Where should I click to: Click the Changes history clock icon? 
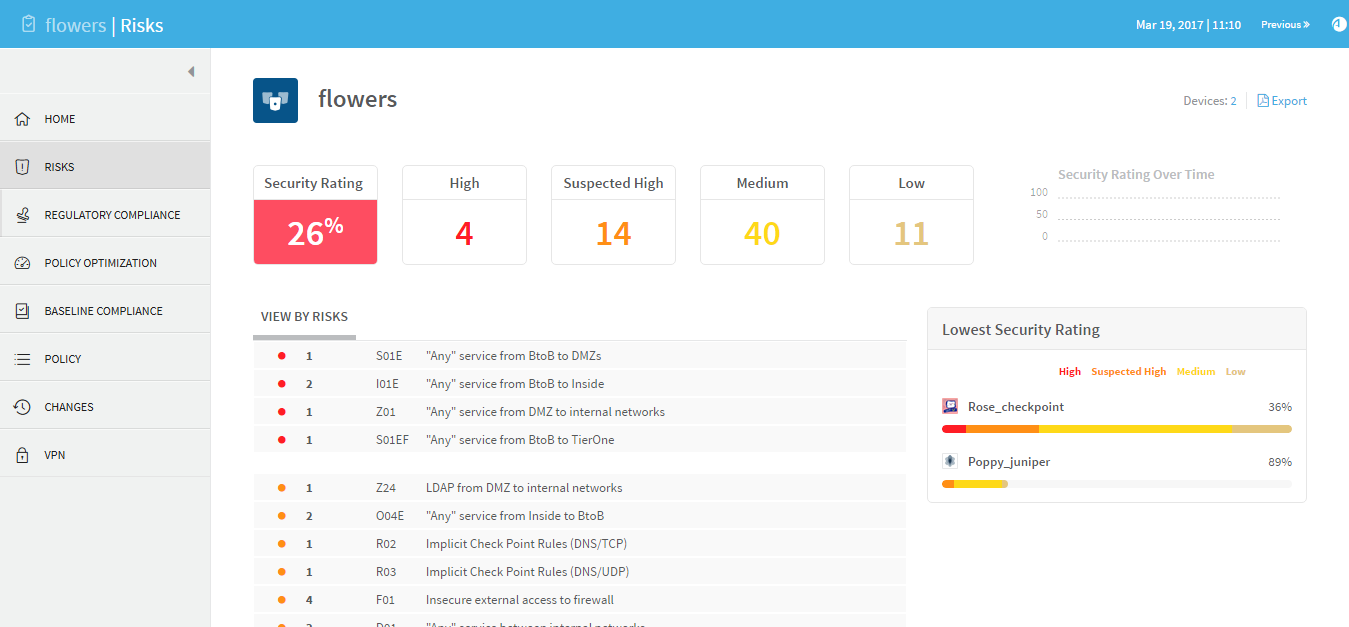[22, 407]
